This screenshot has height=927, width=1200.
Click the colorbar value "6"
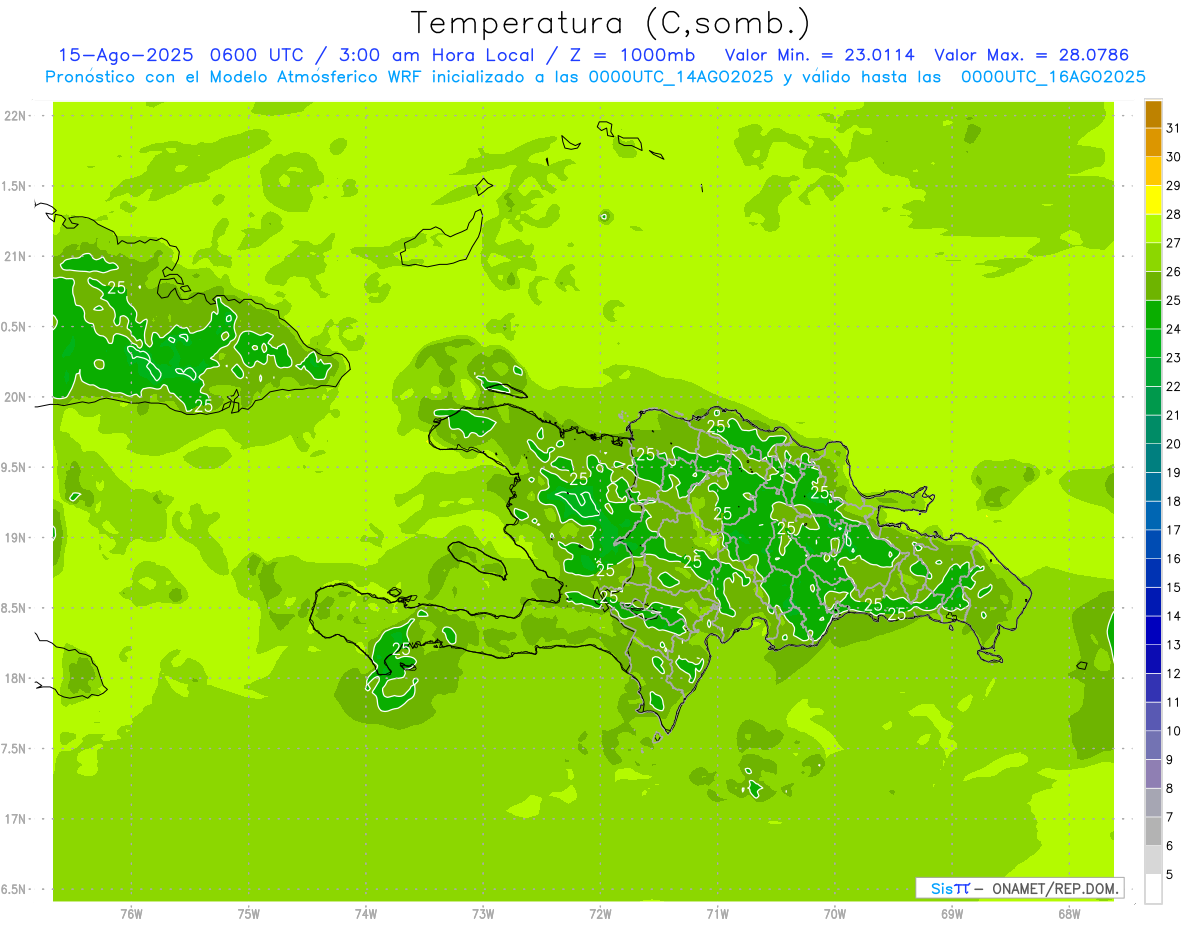(1169, 846)
